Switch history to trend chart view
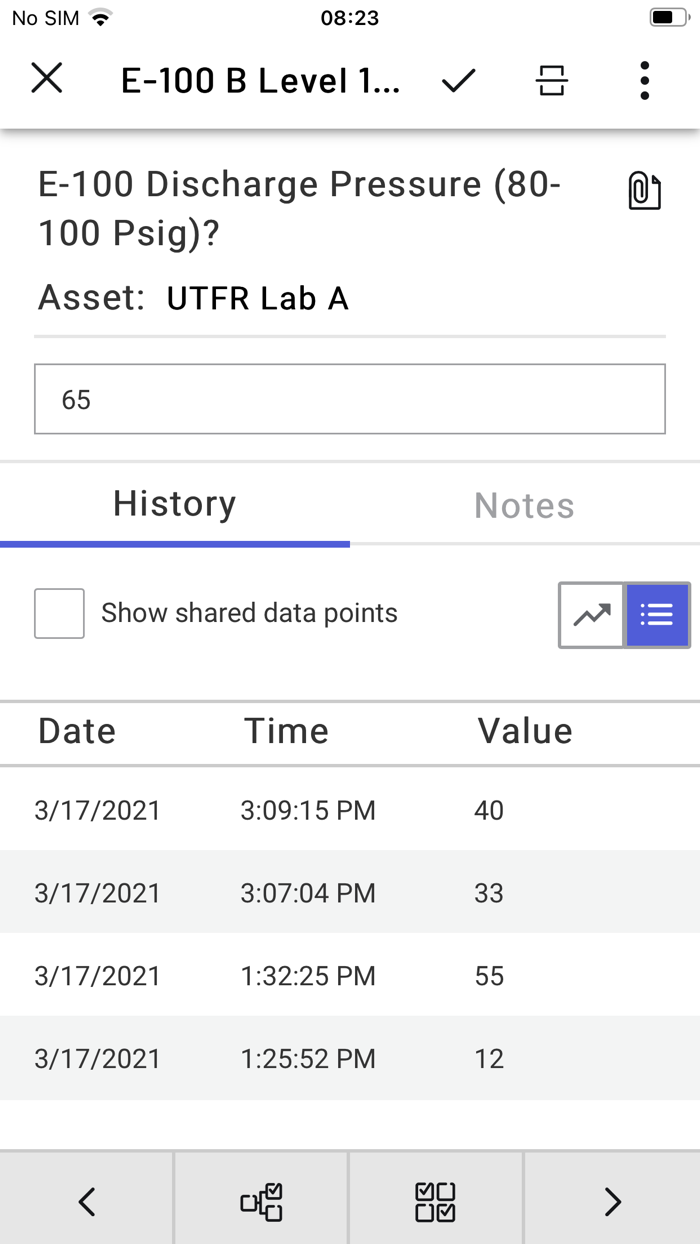Image resolution: width=700 pixels, height=1244 pixels. pyautogui.click(x=592, y=615)
